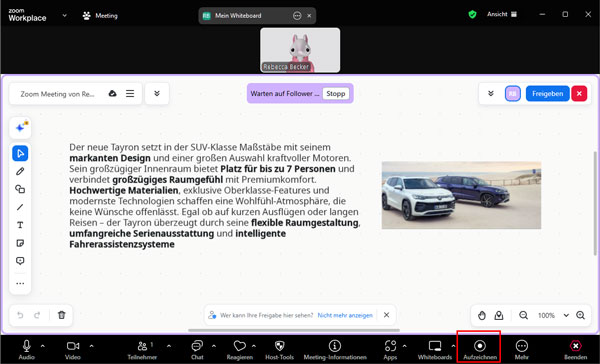Viewport: 600px width, 364px height.
Task: Click the Zoom Meeting von Re... title field
Action: [x=57, y=94]
